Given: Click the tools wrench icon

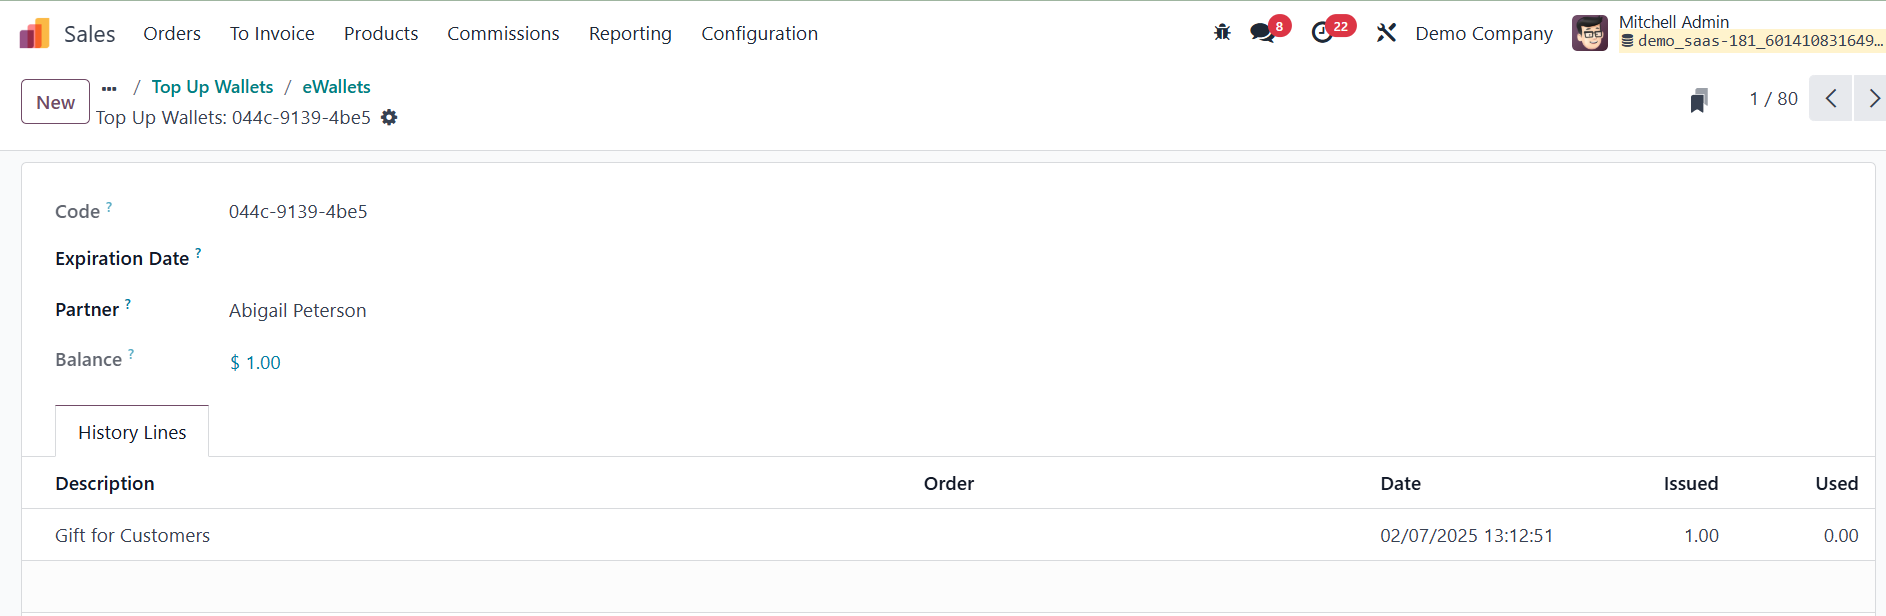Looking at the screenshot, I should coord(1386,33).
